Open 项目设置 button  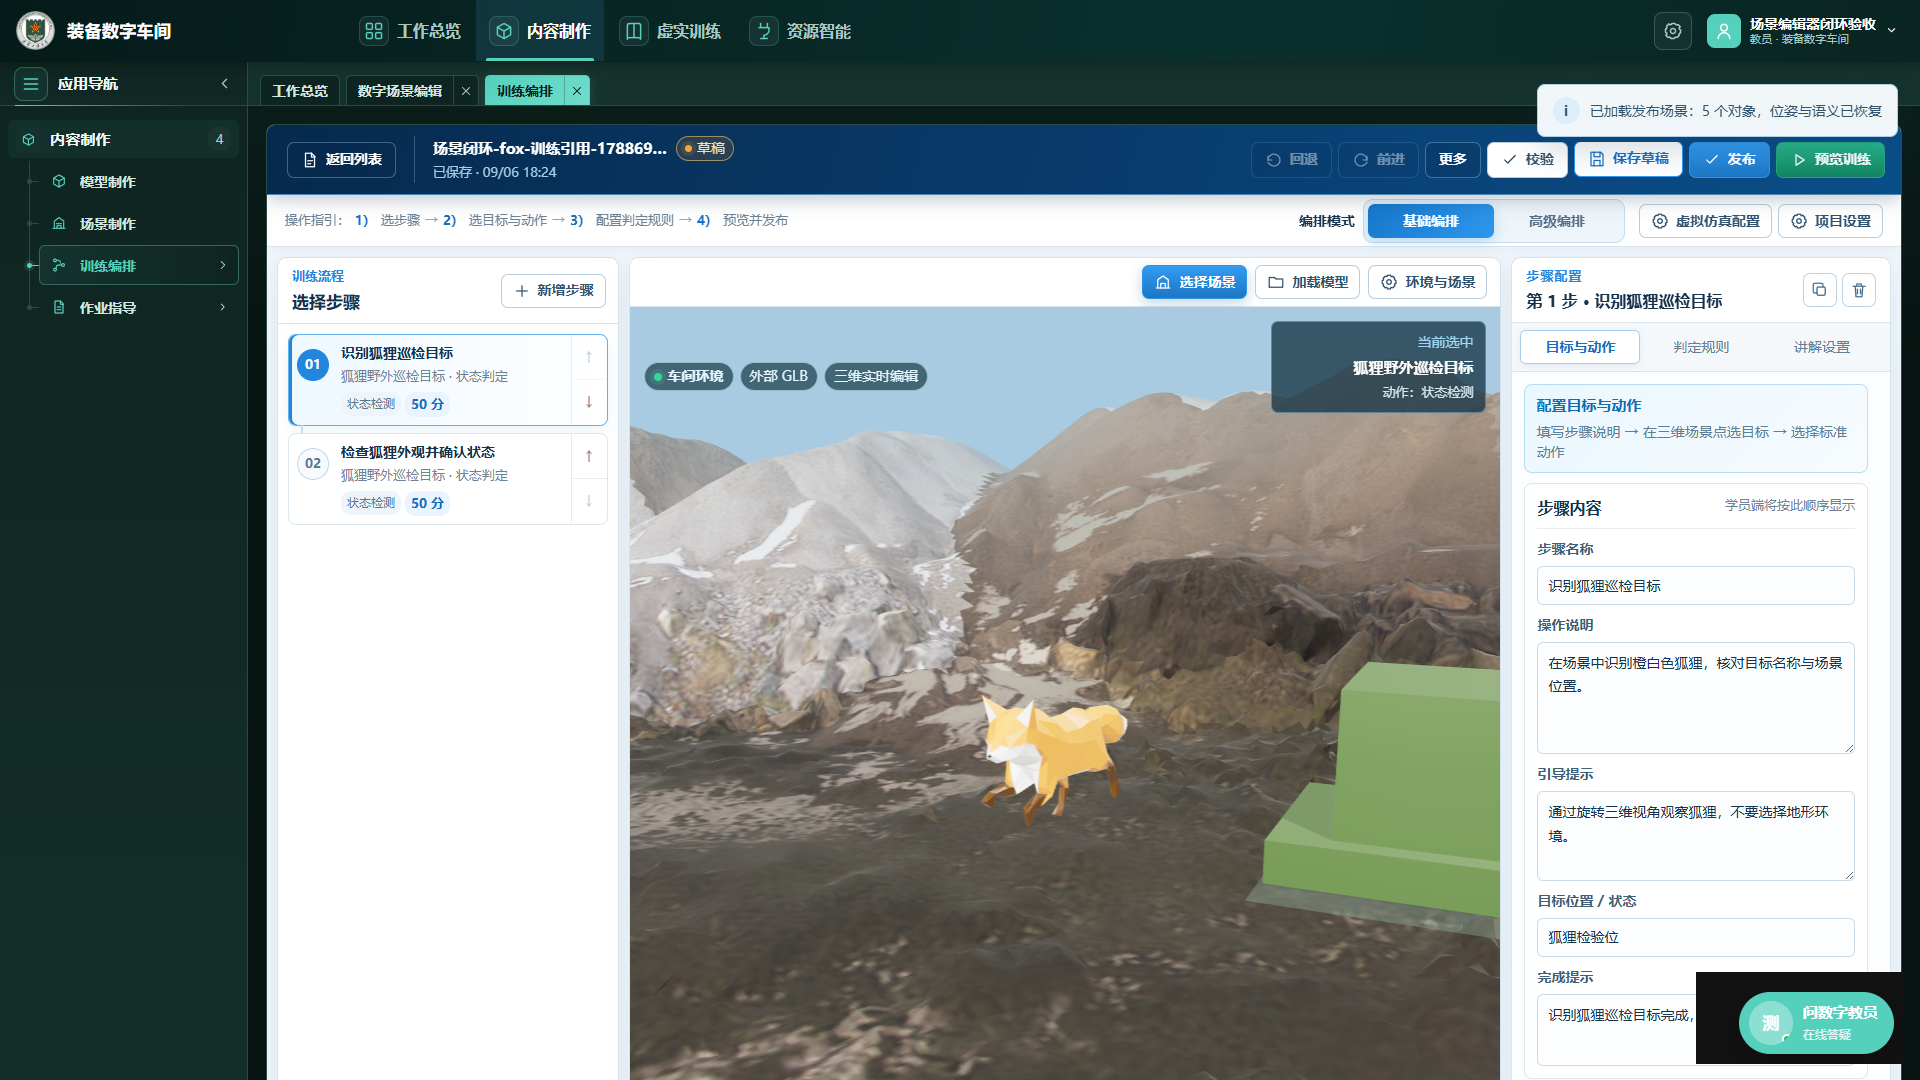[x=1830, y=221]
